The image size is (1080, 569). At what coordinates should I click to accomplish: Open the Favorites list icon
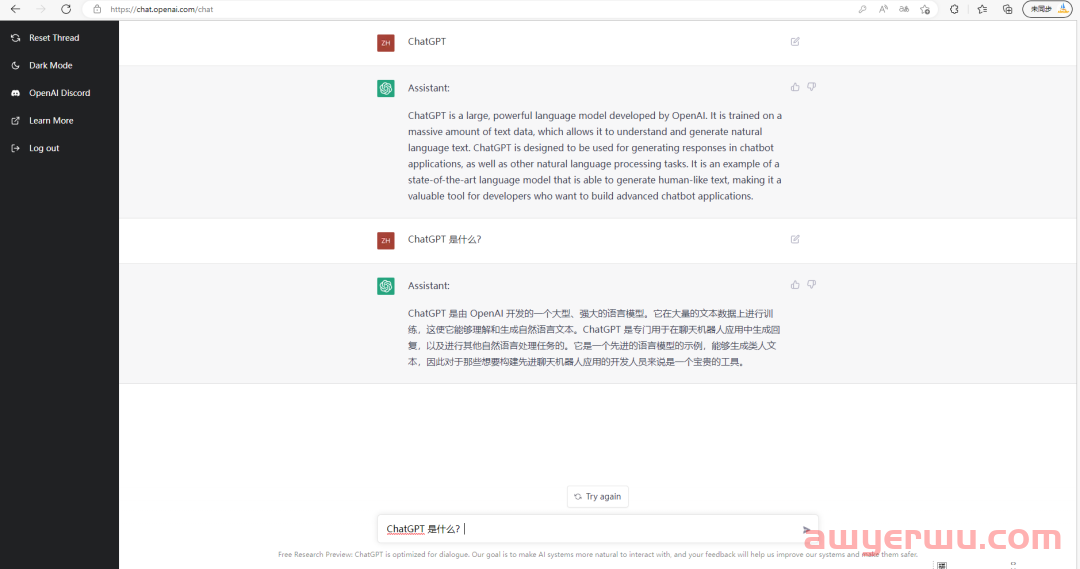pyautogui.click(x=982, y=9)
